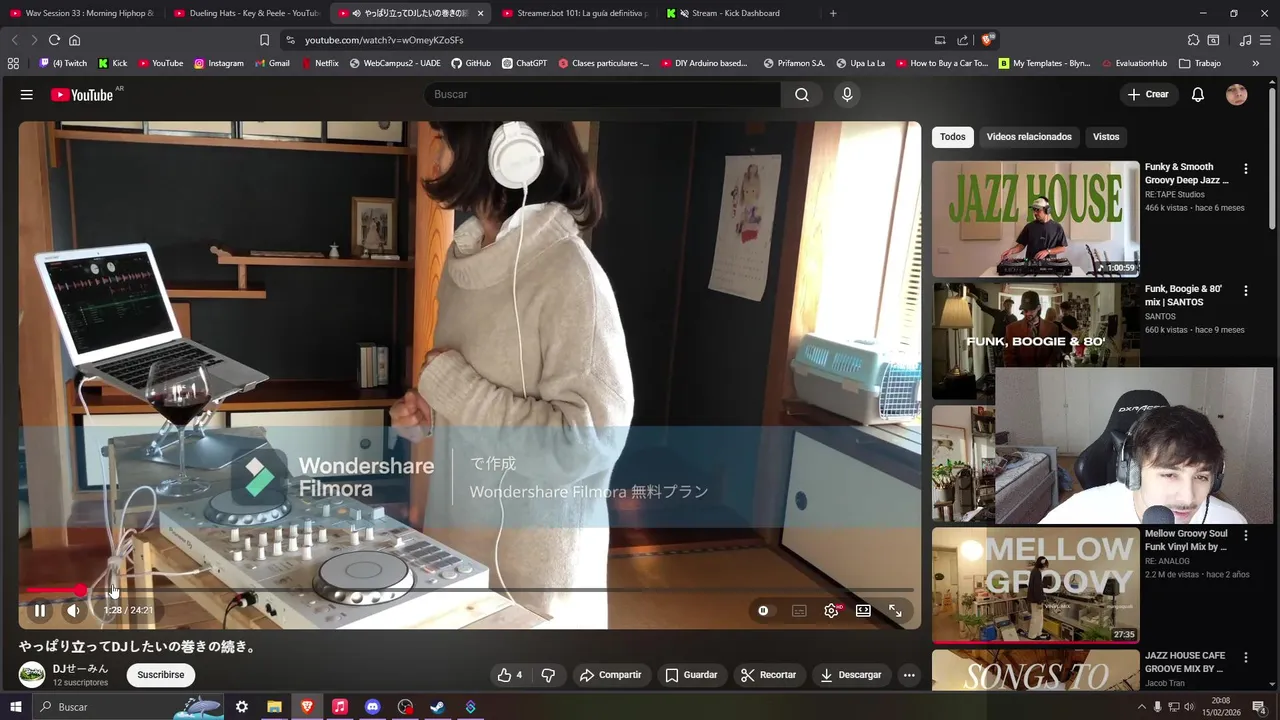This screenshot has width=1280, height=720.
Task: Open a new browser tab
Action: pyautogui.click(x=833, y=13)
